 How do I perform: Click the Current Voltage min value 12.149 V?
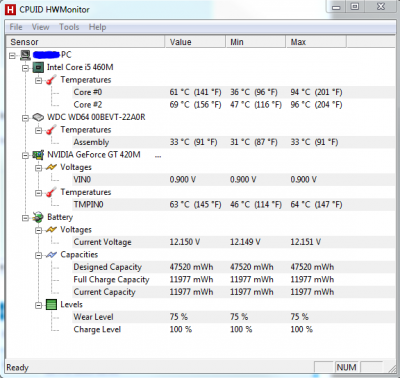click(245, 242)
